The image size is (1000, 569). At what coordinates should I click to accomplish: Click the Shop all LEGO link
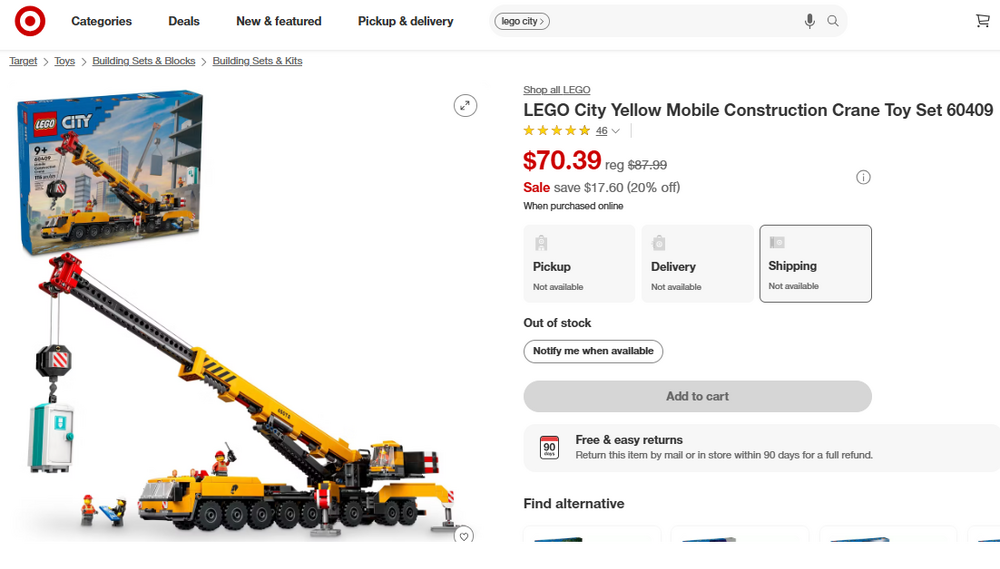(x=557, y=90)
